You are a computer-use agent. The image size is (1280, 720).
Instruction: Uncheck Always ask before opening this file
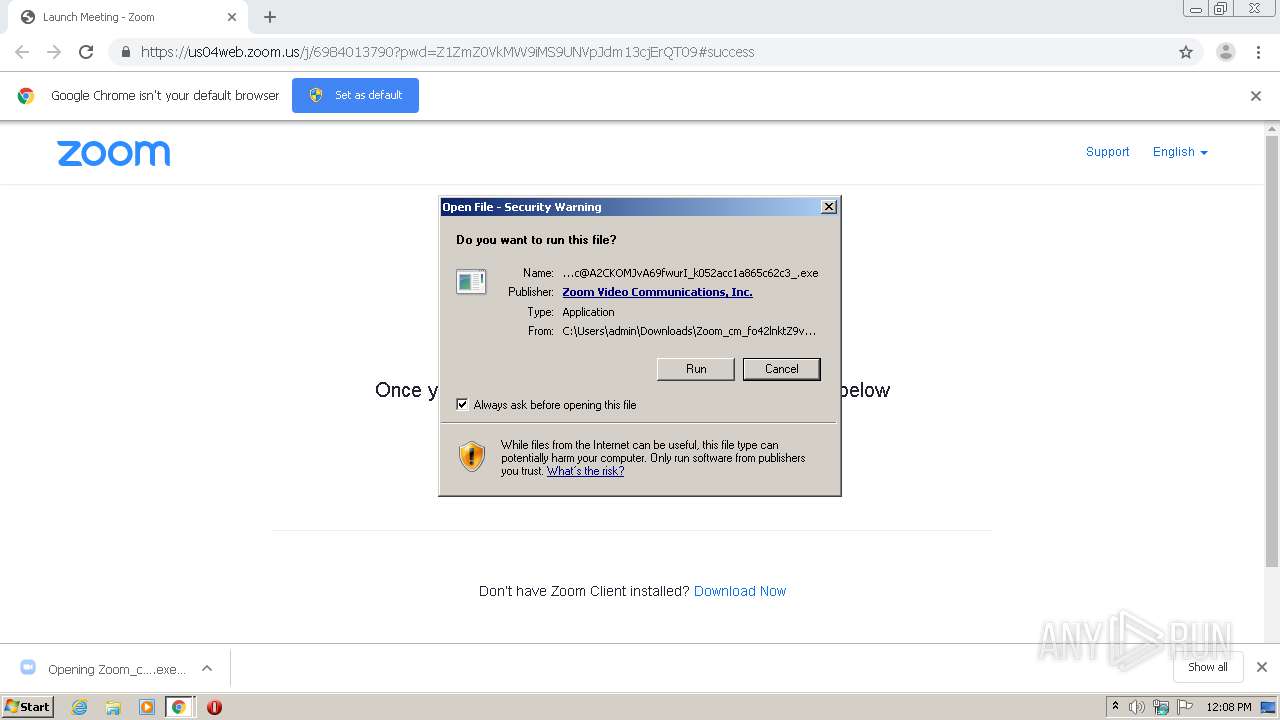462,405
